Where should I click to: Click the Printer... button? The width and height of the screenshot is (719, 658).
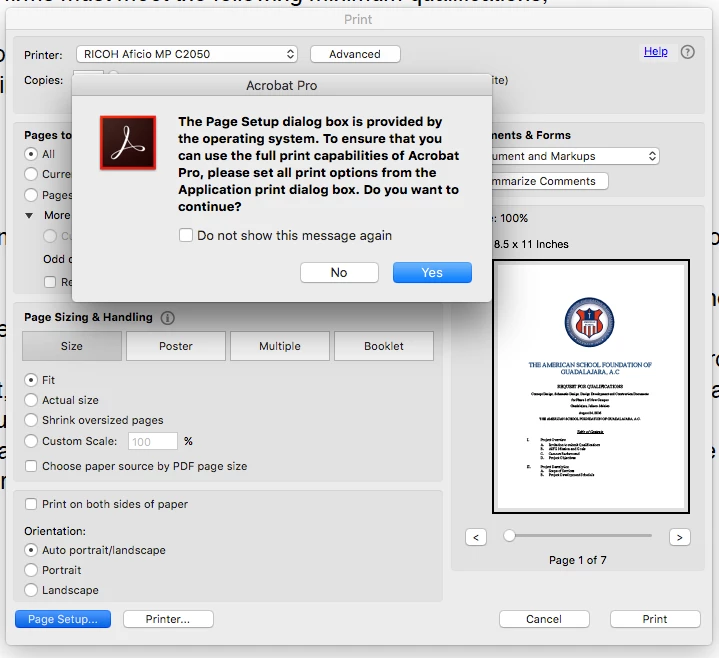pyautogui.click(x=168, y=619)
